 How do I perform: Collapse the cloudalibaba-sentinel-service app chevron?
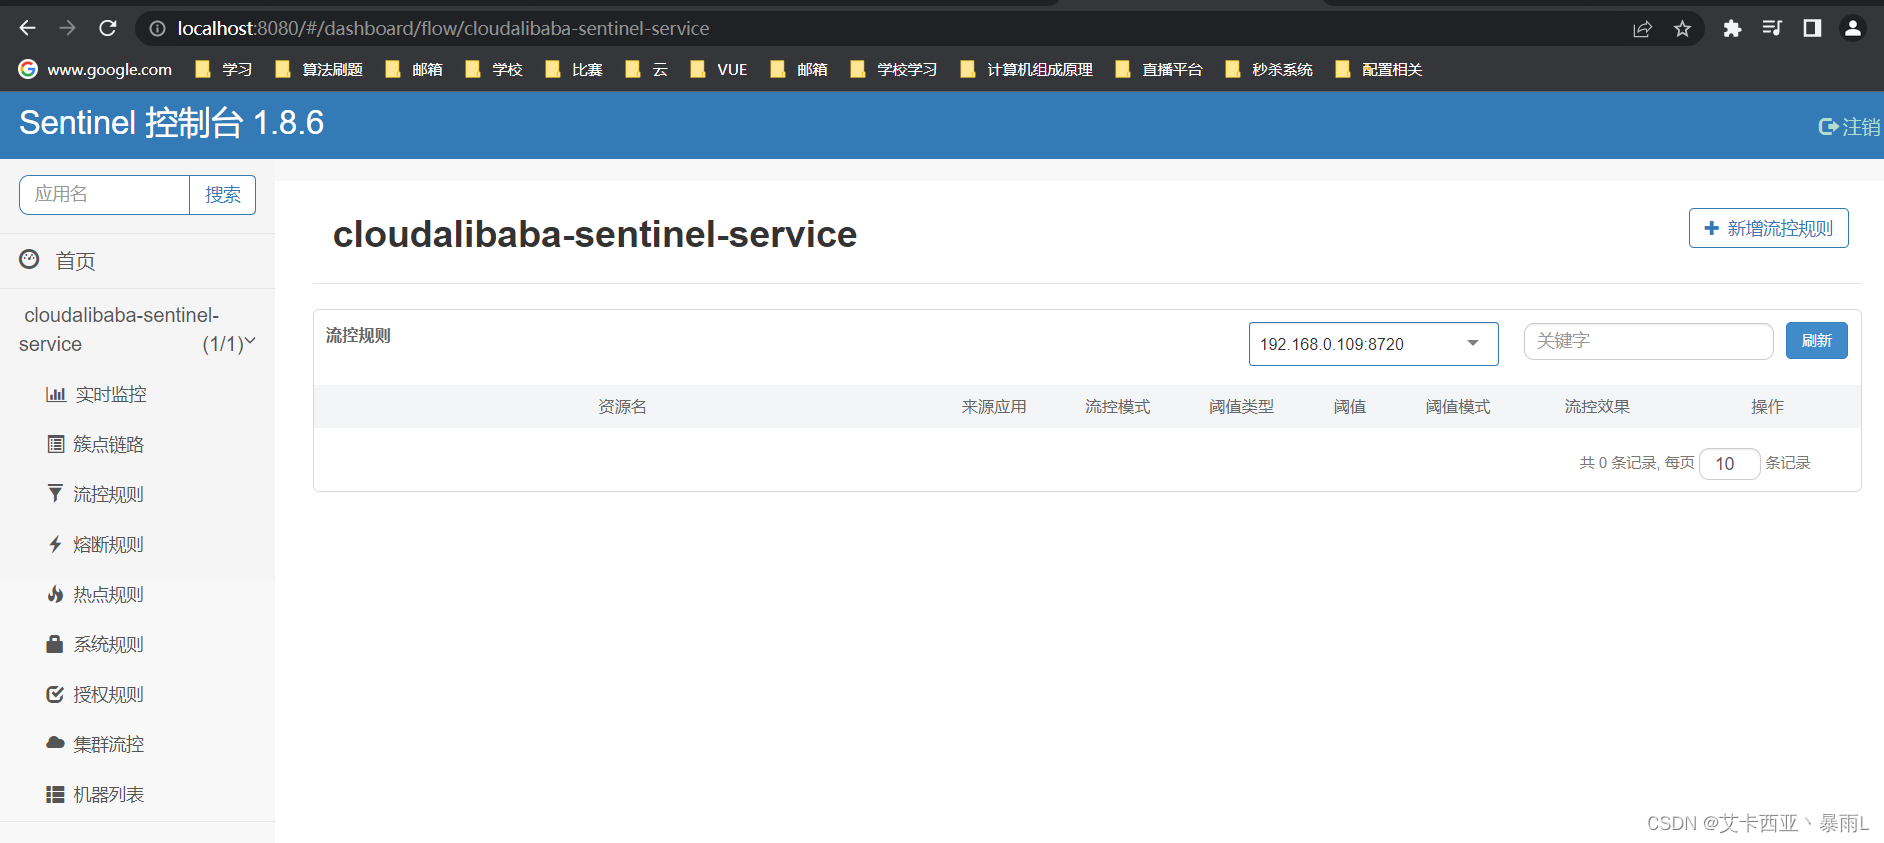click(x=250, y=342)
